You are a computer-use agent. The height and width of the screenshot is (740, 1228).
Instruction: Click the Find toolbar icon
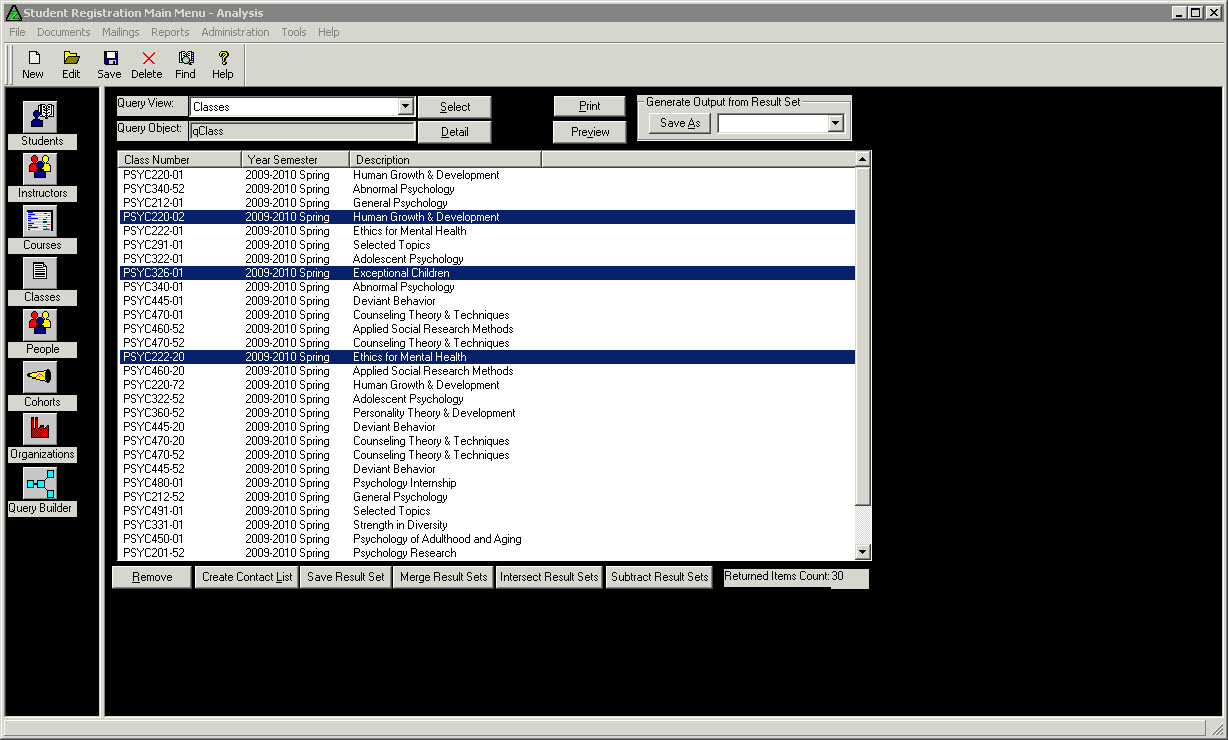click(185, 65)
